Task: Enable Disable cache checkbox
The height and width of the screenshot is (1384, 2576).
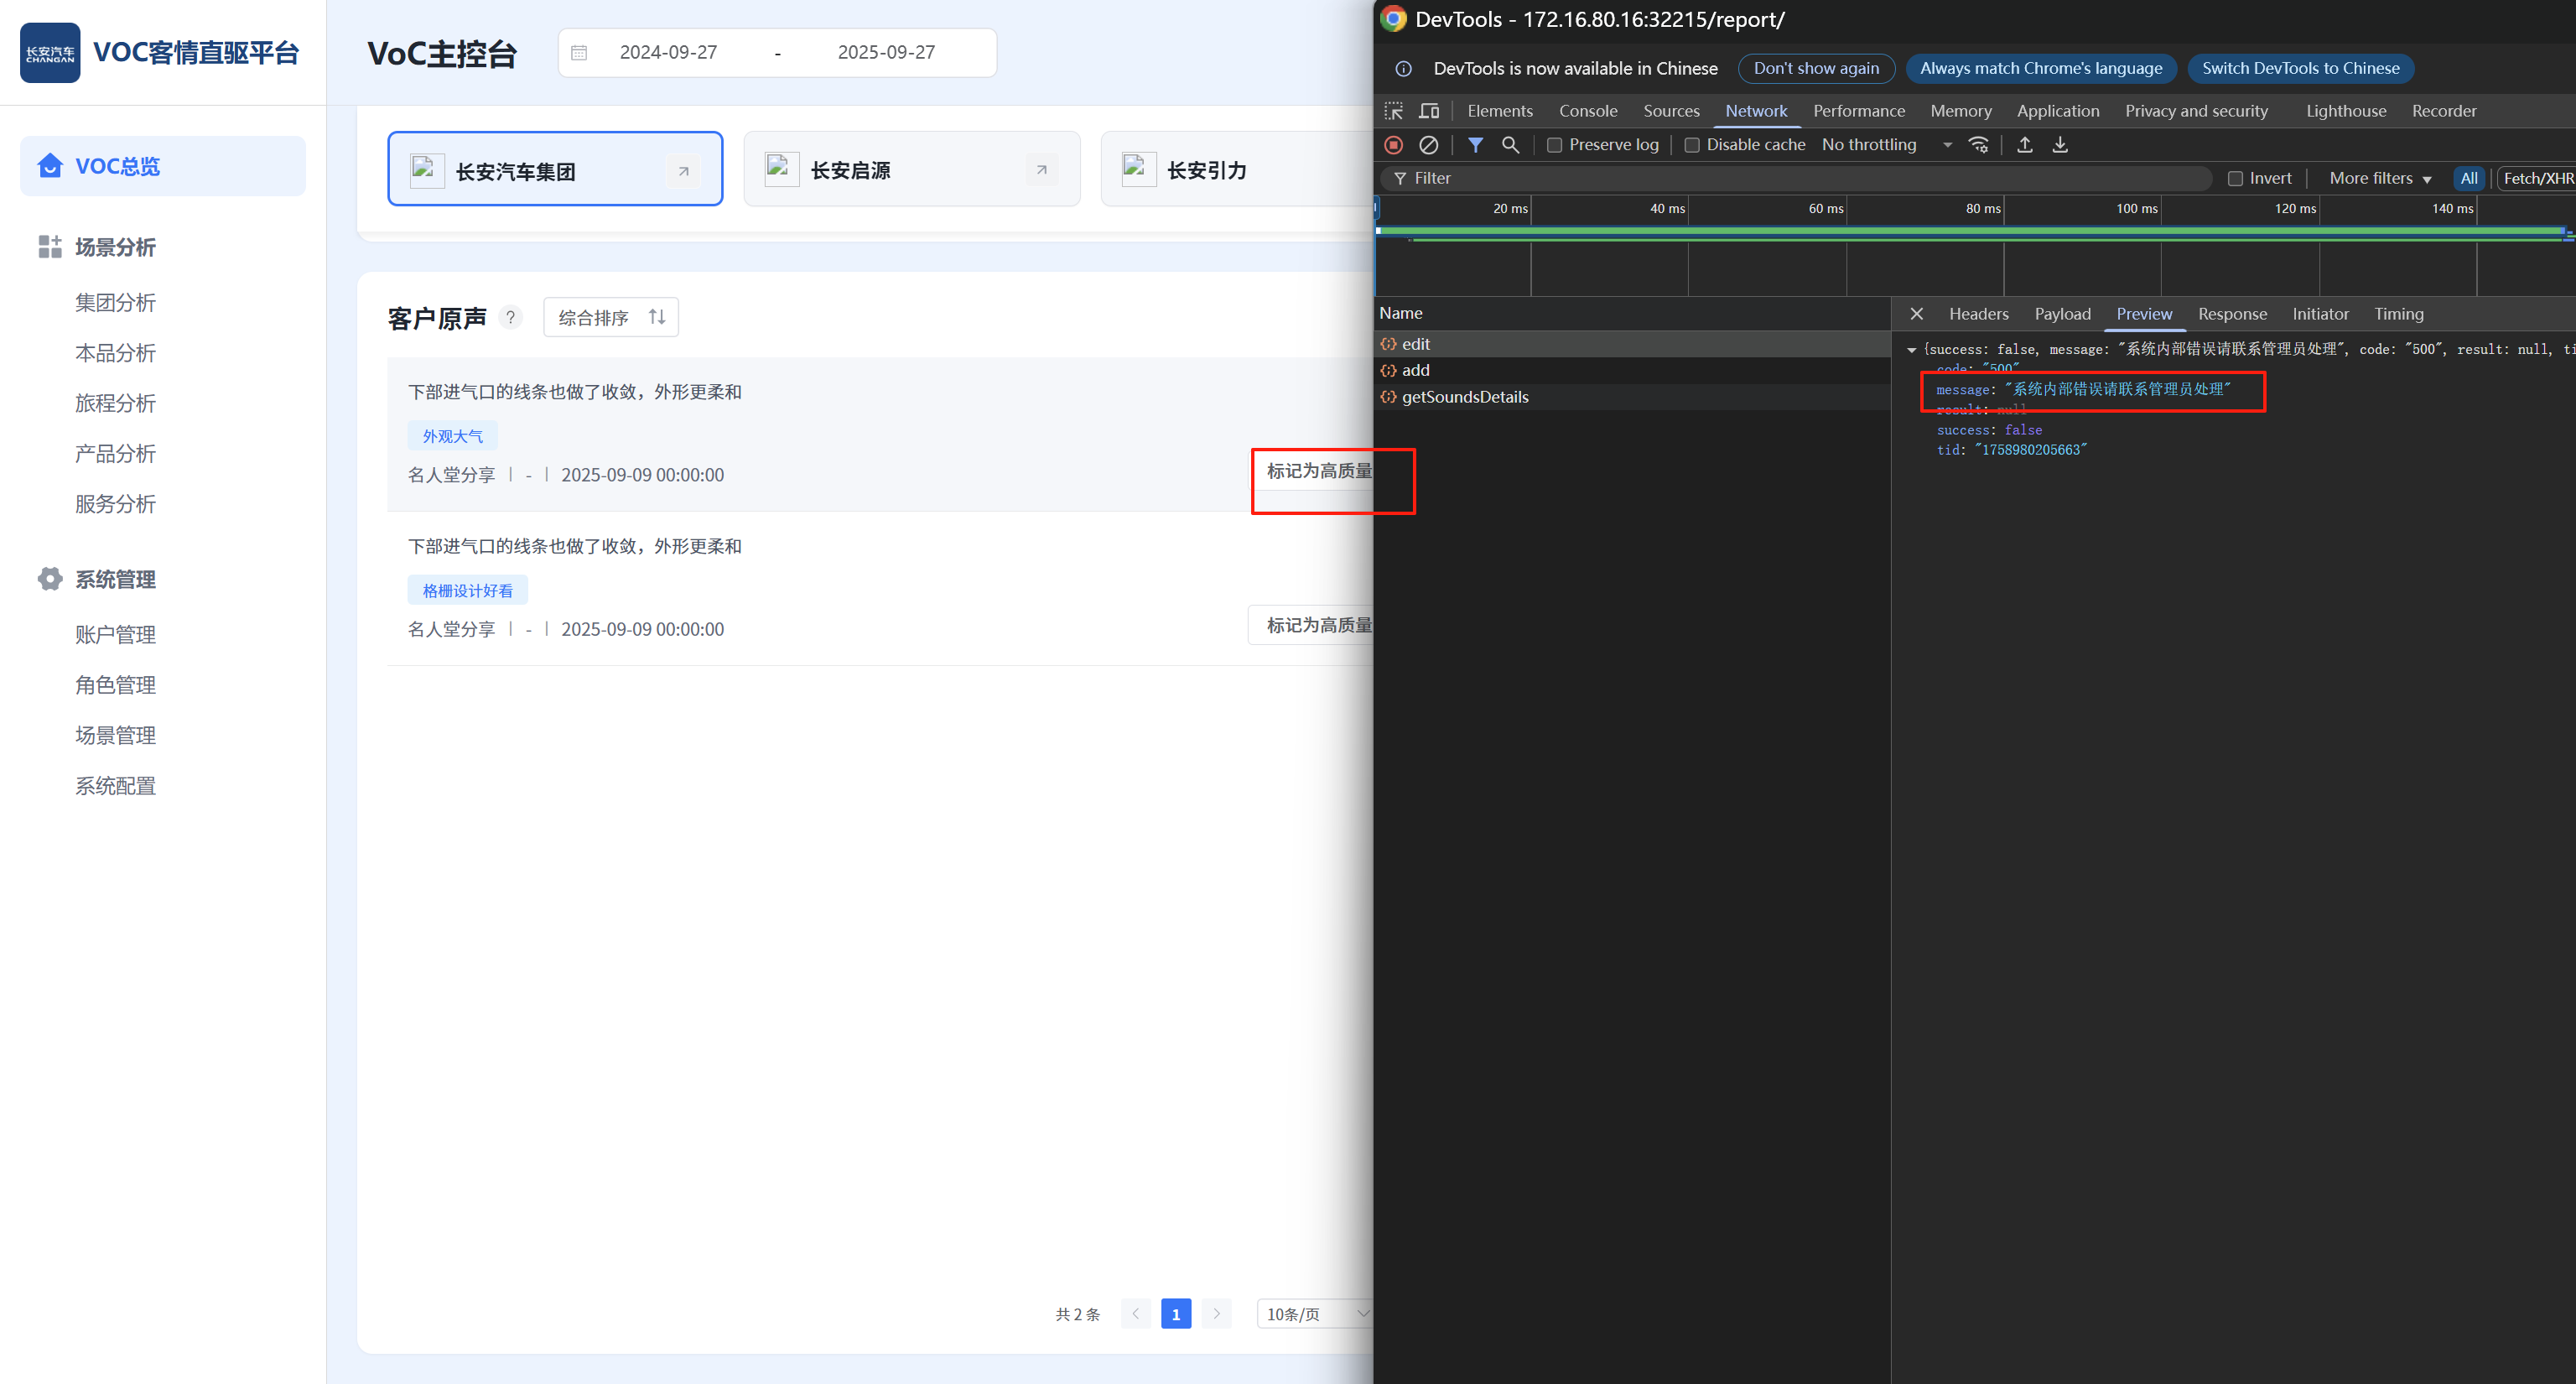Action: 1692,145
